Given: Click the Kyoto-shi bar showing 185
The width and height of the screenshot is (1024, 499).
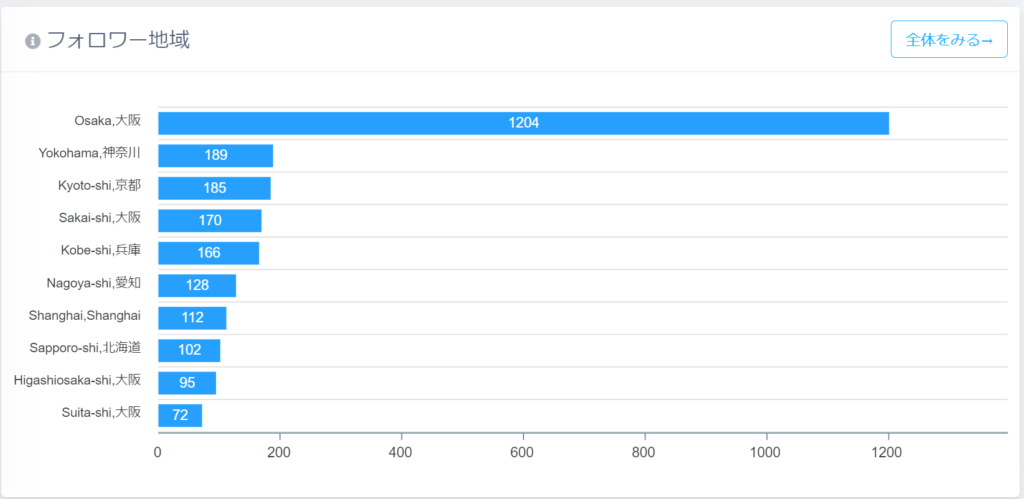Looking at the screenshot, I should tap(214, 188).
